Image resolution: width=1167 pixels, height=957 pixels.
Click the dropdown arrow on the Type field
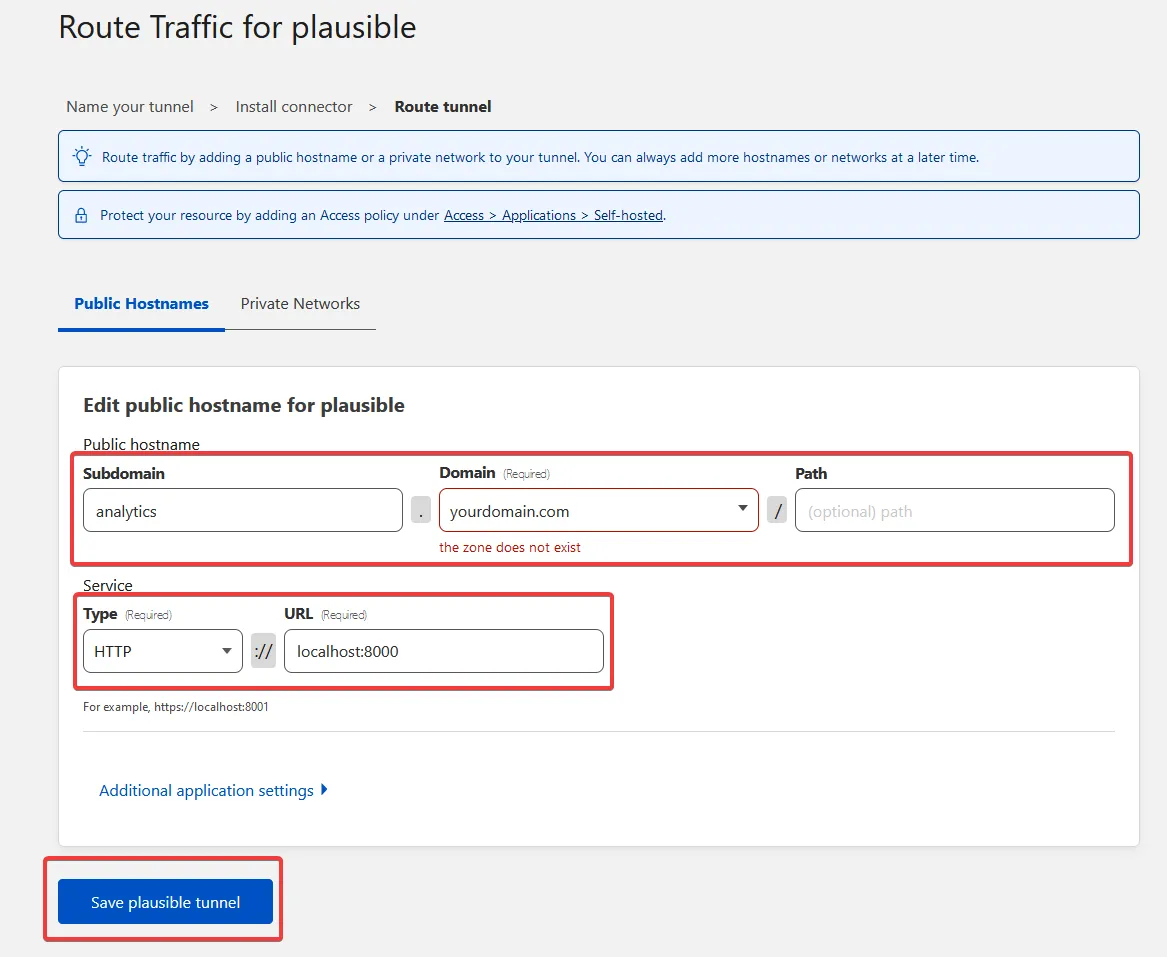pyautogui.click(x=227, y=650)
